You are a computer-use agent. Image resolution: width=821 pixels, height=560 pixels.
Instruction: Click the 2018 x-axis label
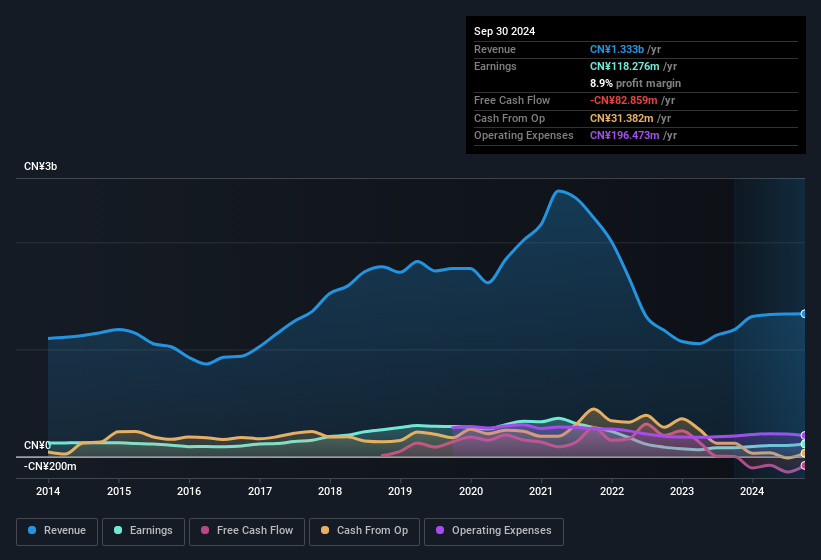coord(330,491)
